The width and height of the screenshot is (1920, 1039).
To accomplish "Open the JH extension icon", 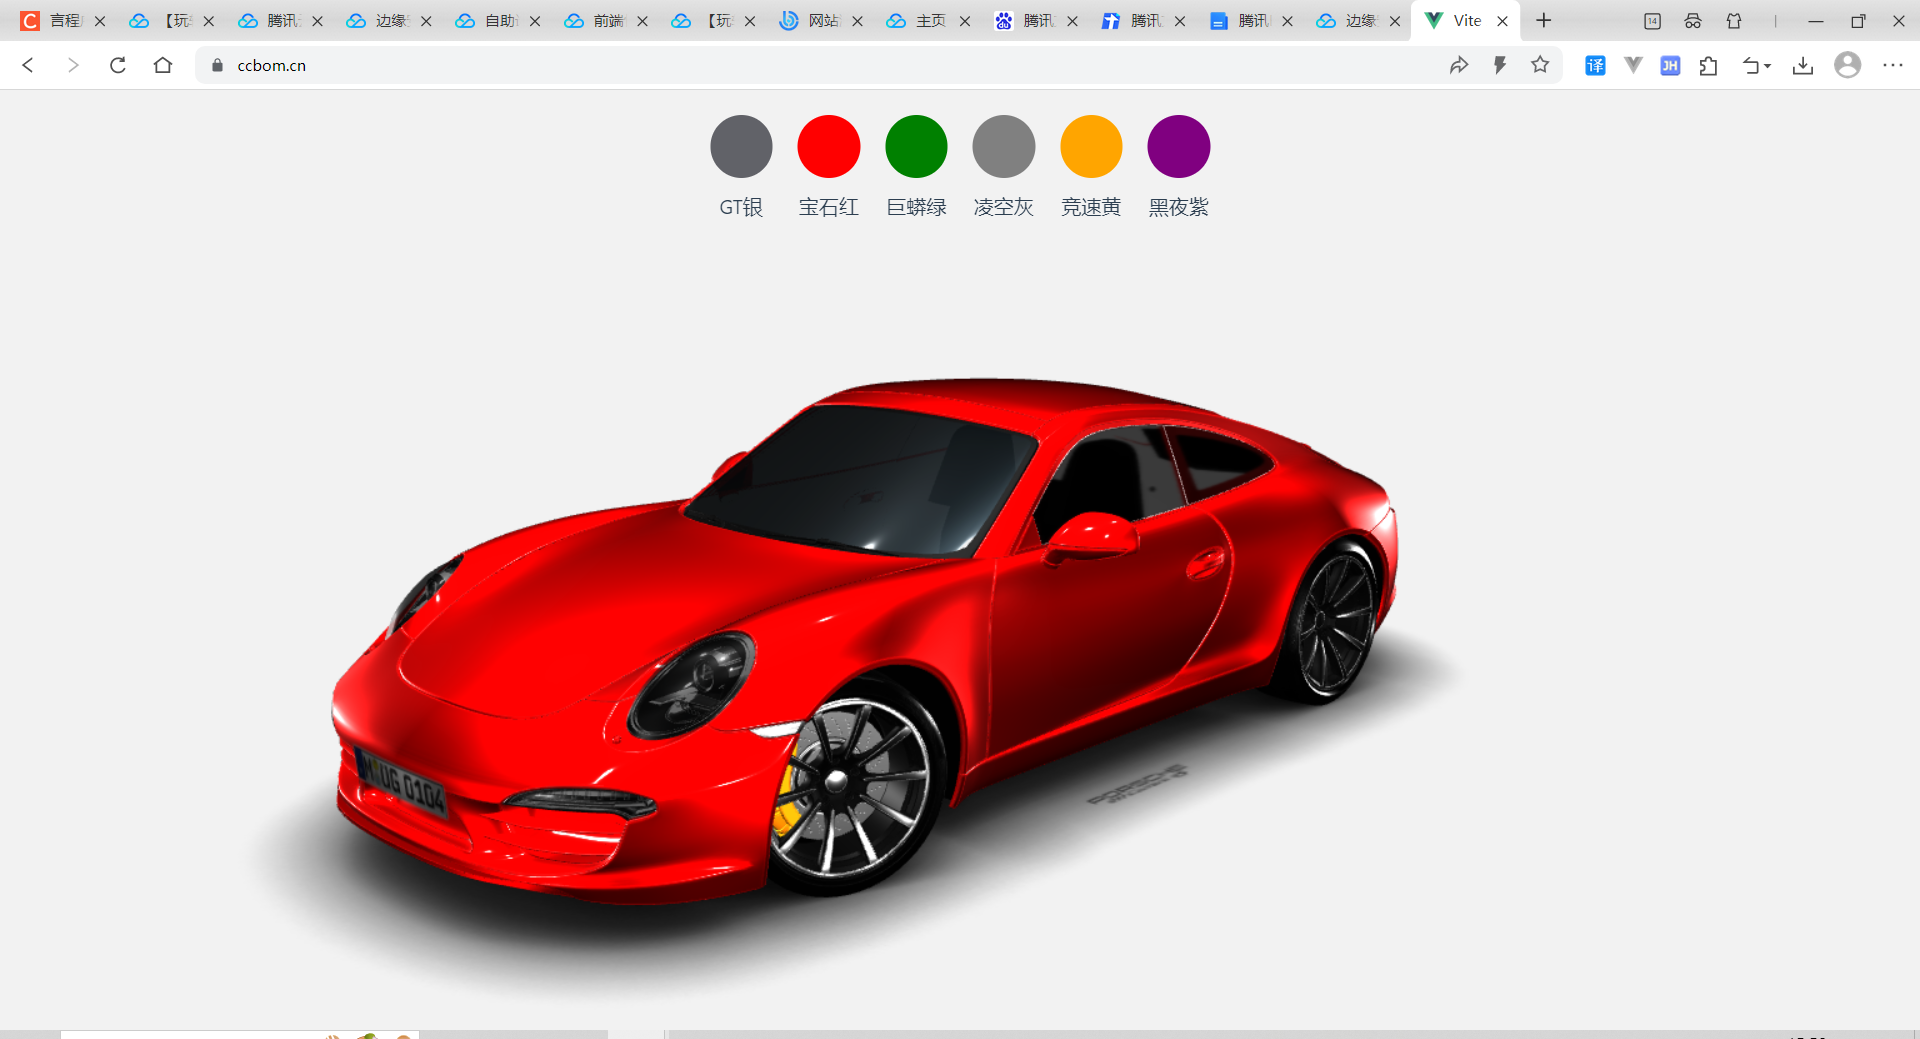I will tap(1670, 66).
